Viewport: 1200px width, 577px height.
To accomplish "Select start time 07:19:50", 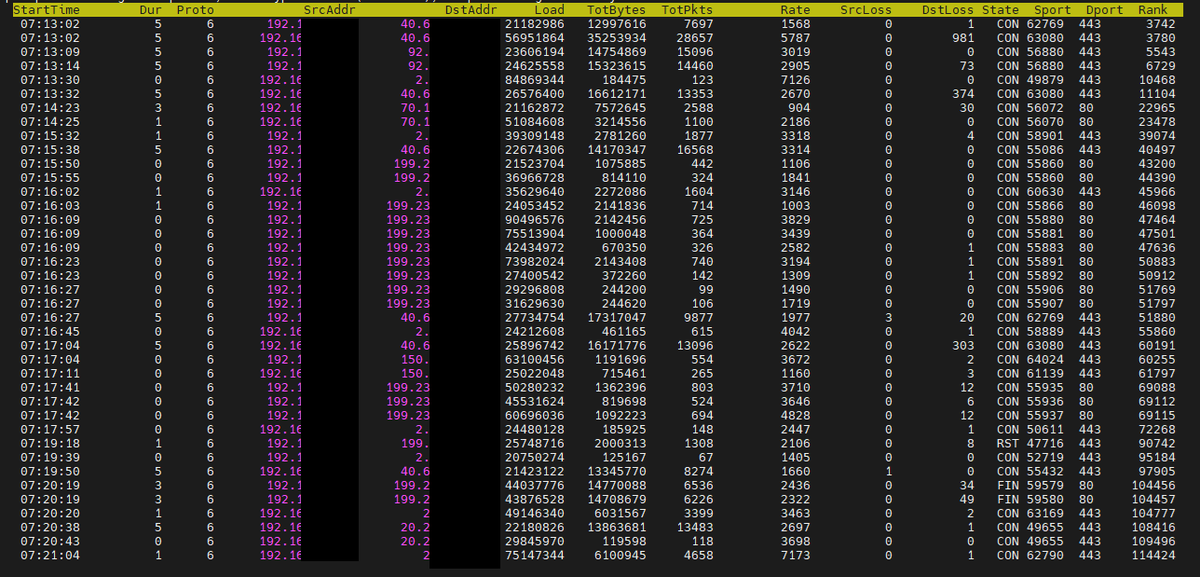I will point(50,470).
